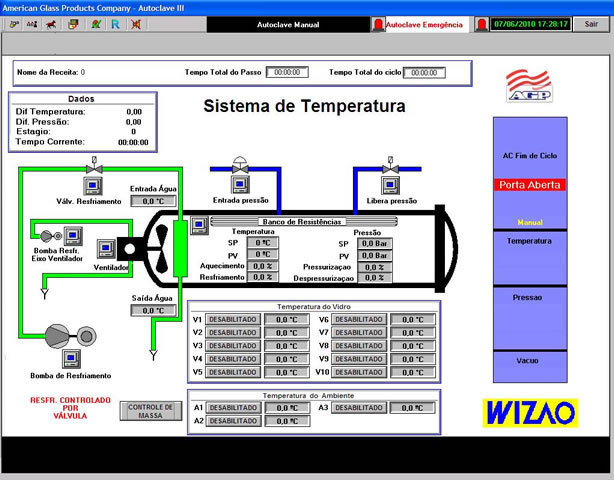Screen dimensions: 614x480
Task: Click the red Porta Aberta indicator
Action: pos(530,185)
